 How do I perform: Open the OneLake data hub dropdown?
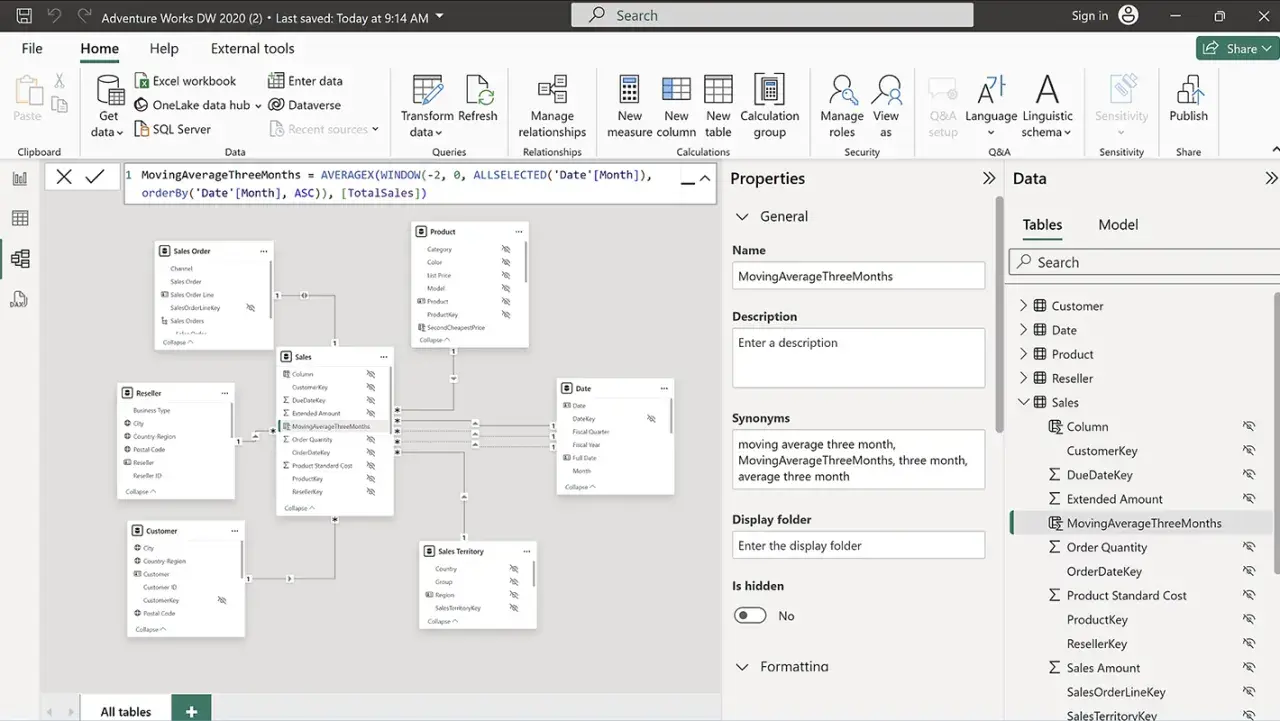tap(258, 105)
